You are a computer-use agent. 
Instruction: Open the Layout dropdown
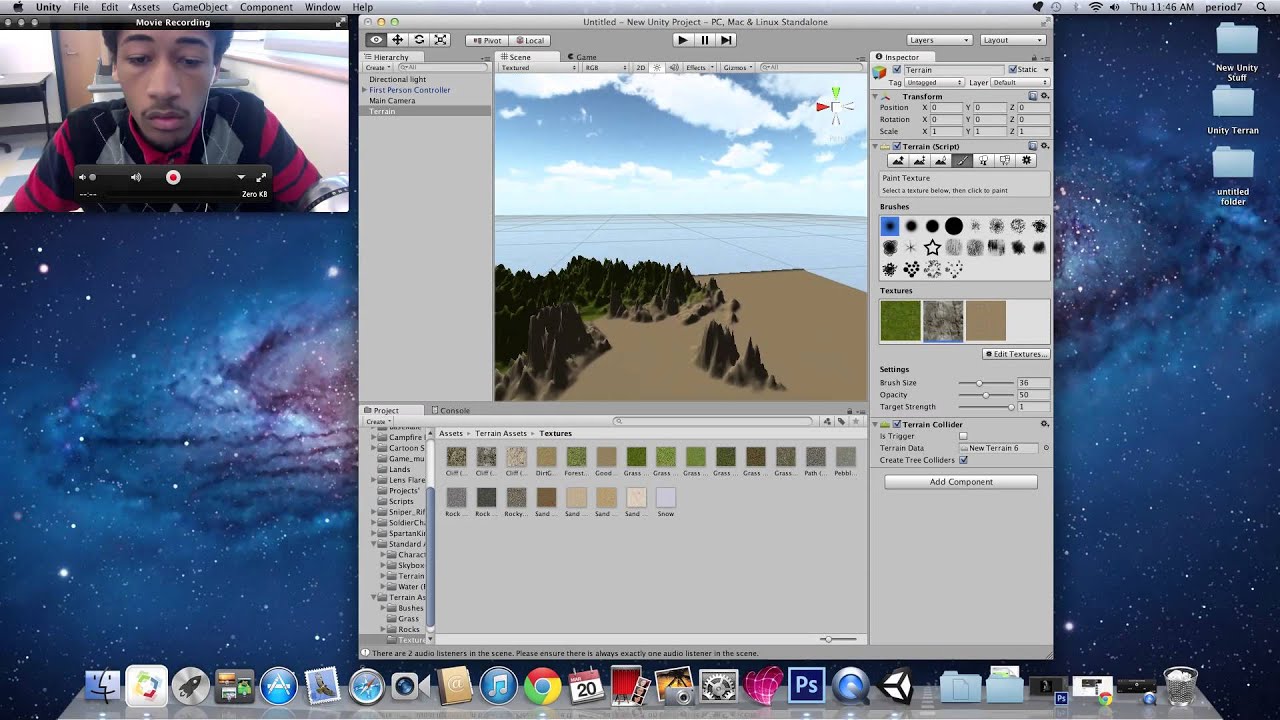[1012, 40]
